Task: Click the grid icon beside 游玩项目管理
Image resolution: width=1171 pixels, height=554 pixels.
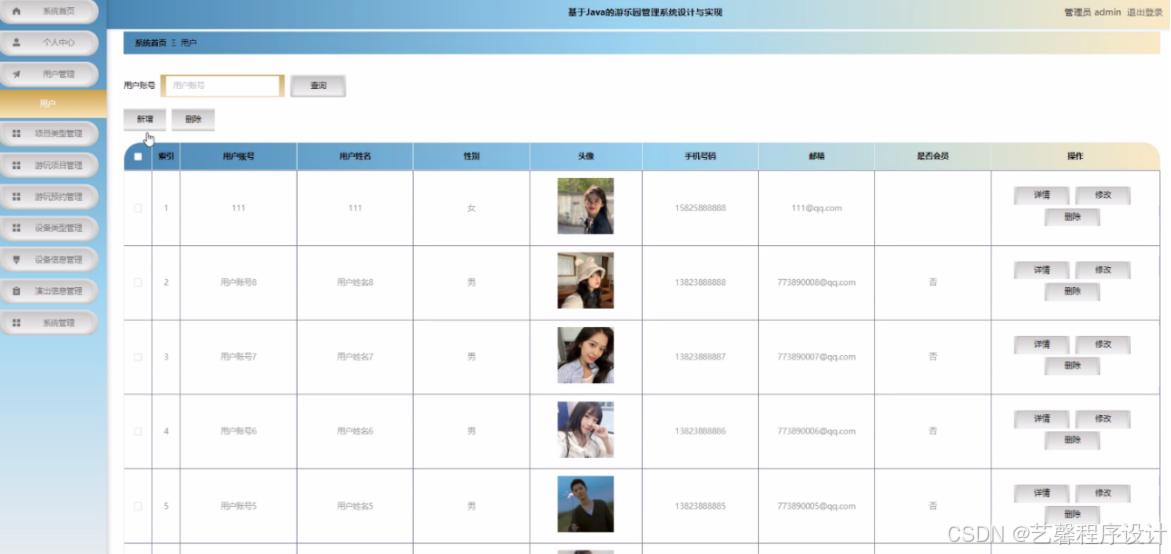Action: [16, 165]
